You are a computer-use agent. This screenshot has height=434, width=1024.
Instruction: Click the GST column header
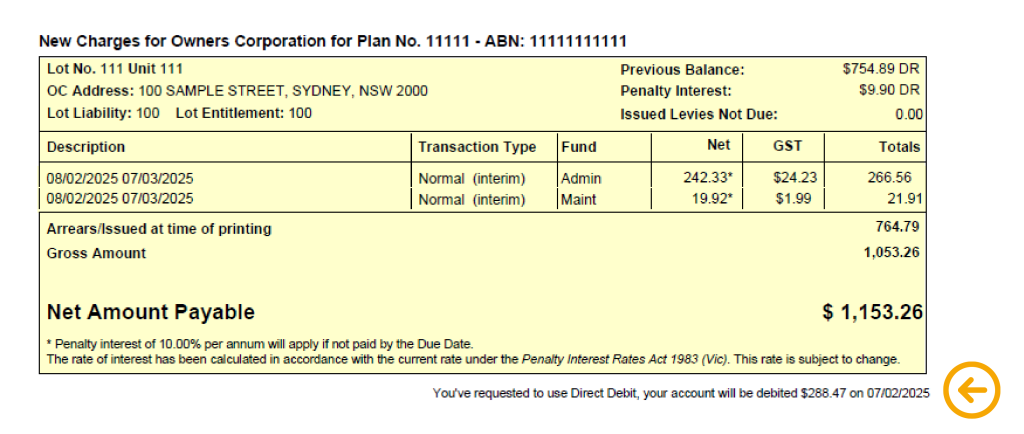788,146
